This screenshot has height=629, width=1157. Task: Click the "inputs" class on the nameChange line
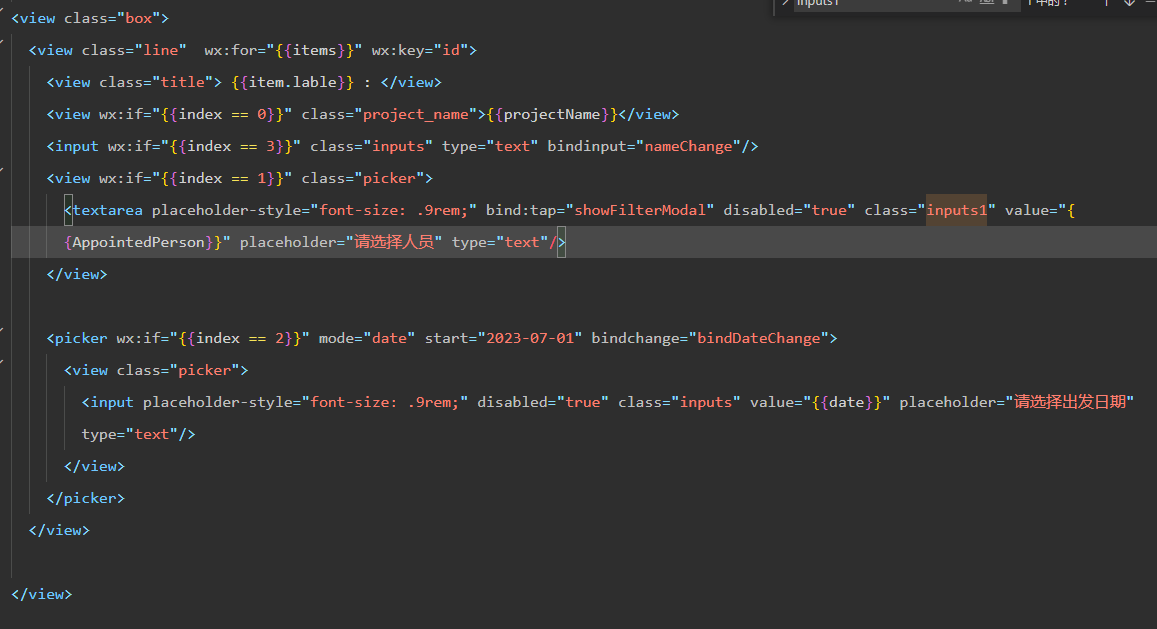click(398, 146)
